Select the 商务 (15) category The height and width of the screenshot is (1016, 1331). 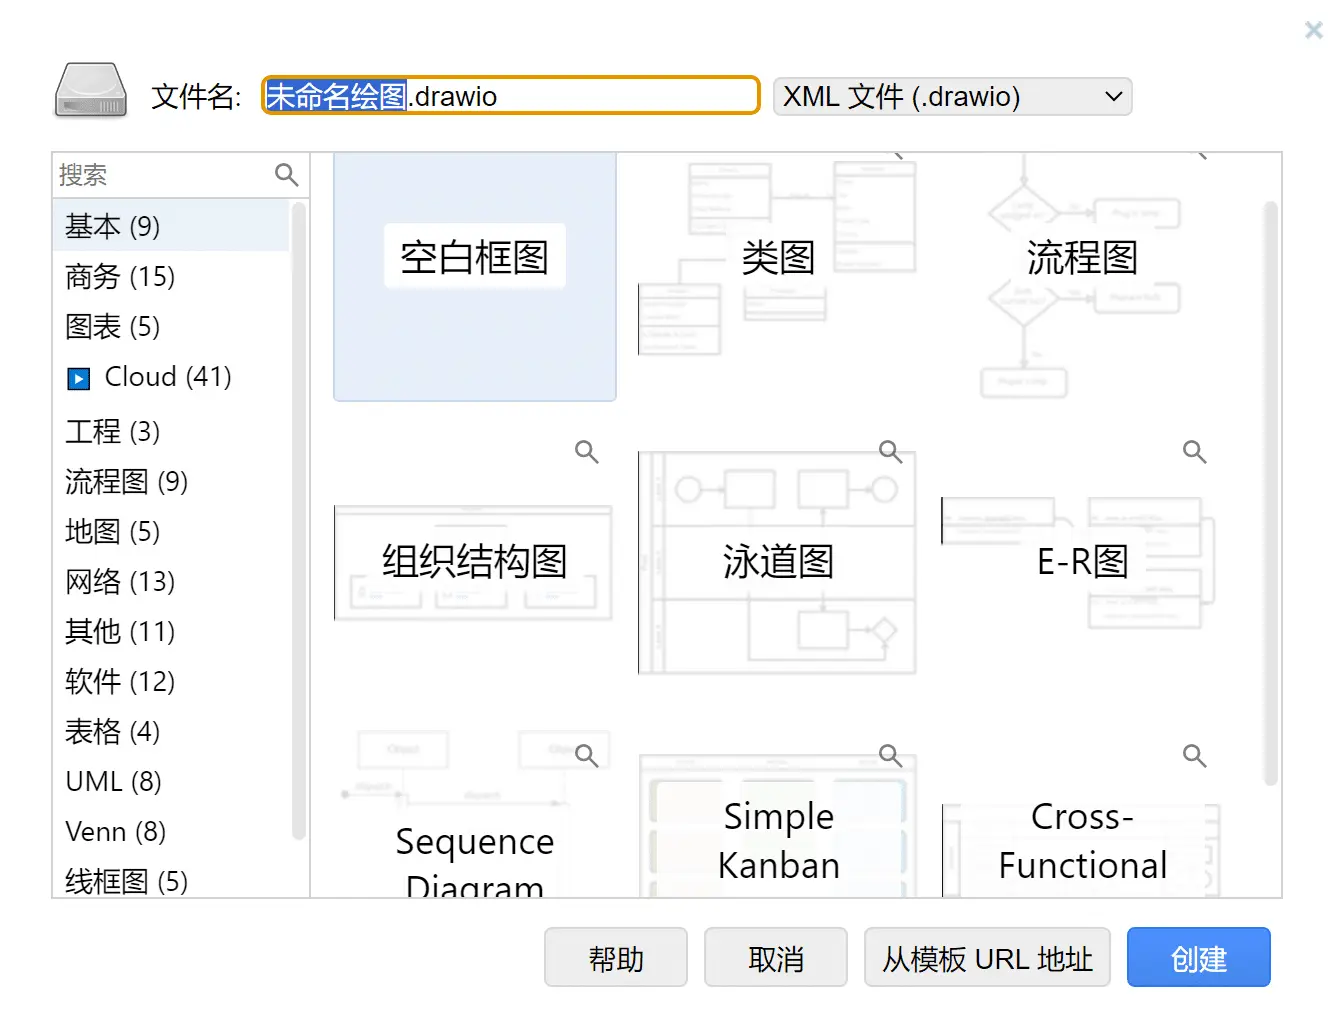[120, 277]
